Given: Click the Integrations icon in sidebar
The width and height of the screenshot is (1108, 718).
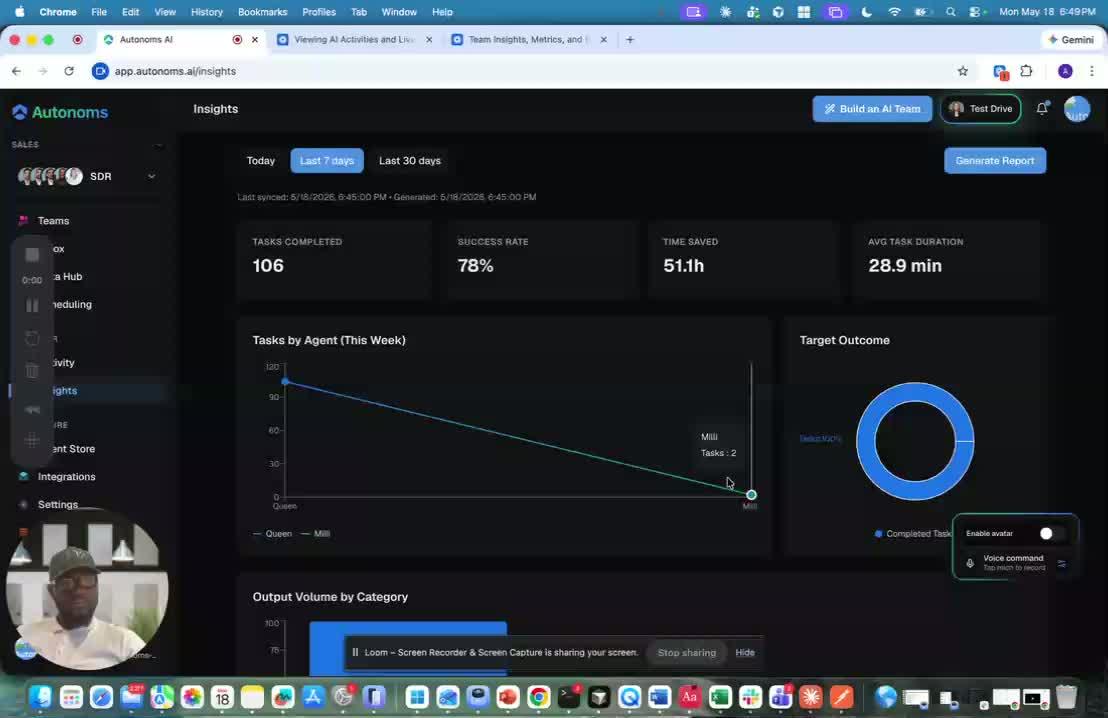Looking at the screenshot, I should [x=23, y=476].
